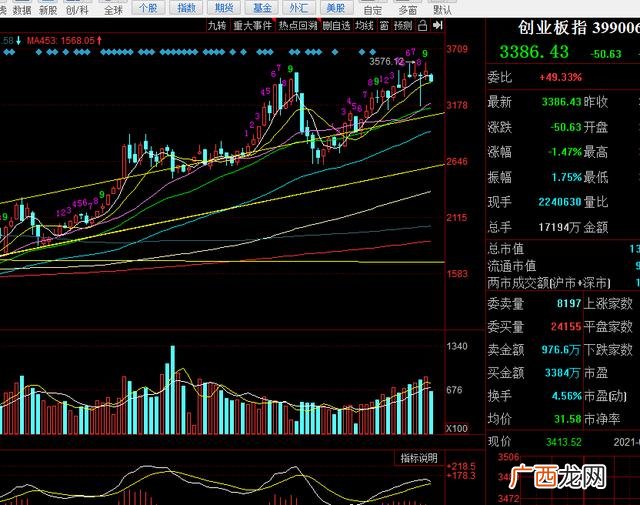
Task: Click the 1340 volume axis label
Action: click(457, 347)
